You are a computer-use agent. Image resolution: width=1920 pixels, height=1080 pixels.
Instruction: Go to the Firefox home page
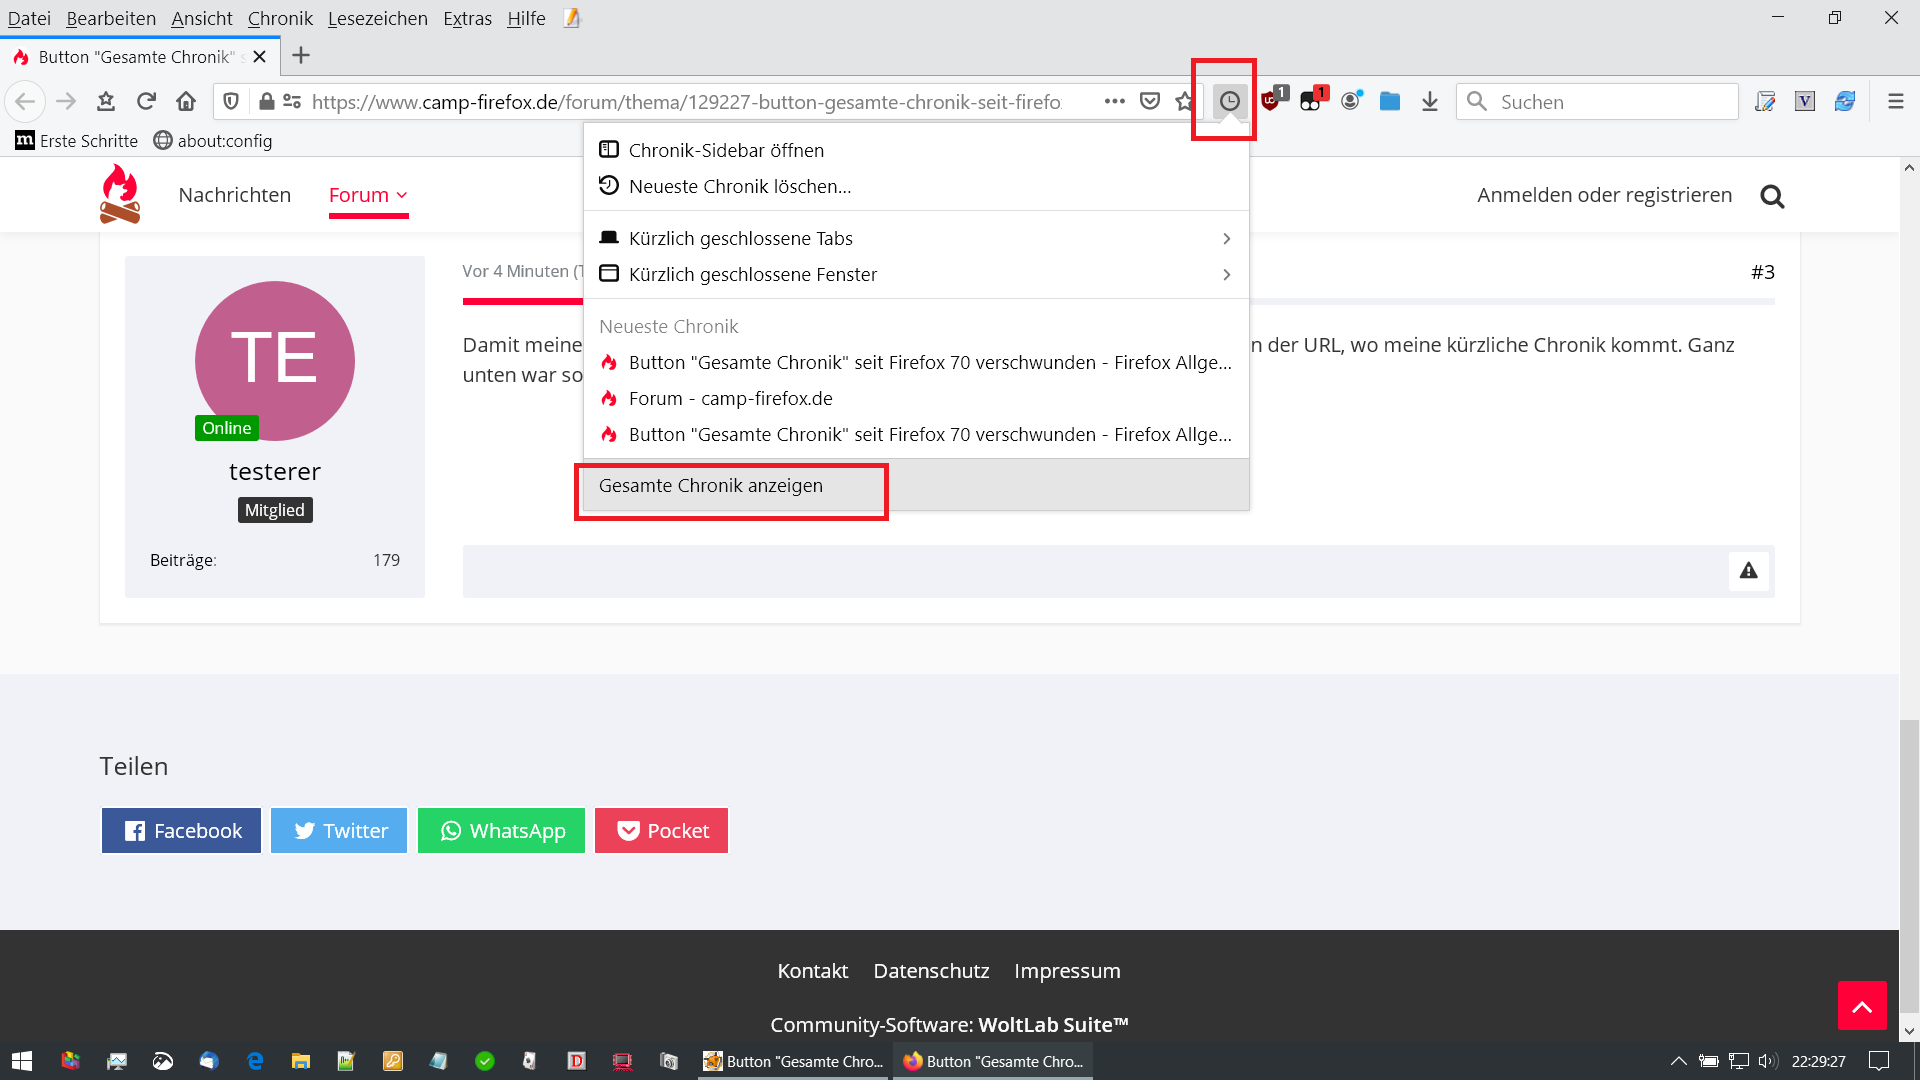186,101
